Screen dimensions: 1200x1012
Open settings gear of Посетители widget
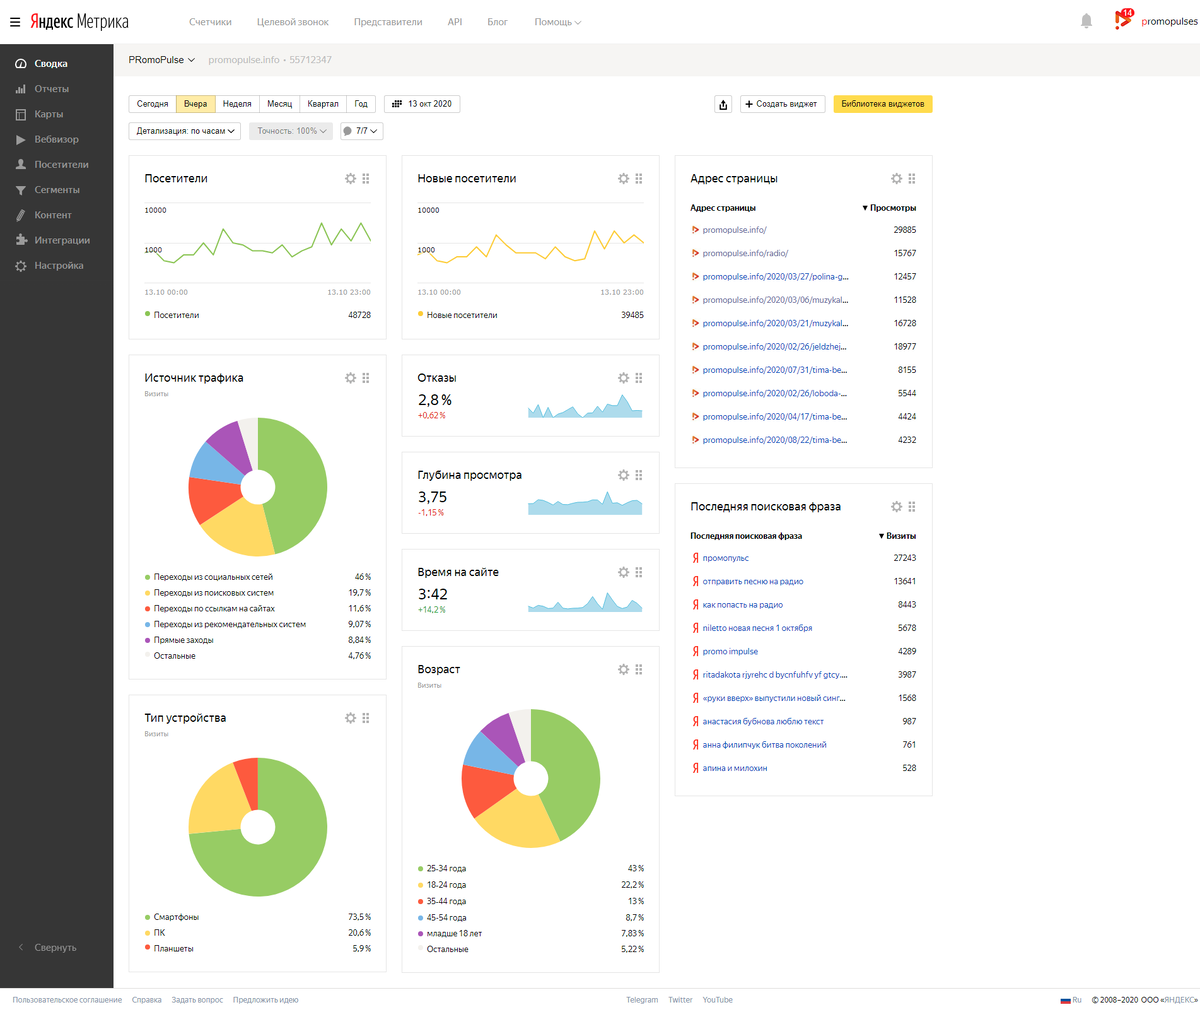(x=350, y=179)
